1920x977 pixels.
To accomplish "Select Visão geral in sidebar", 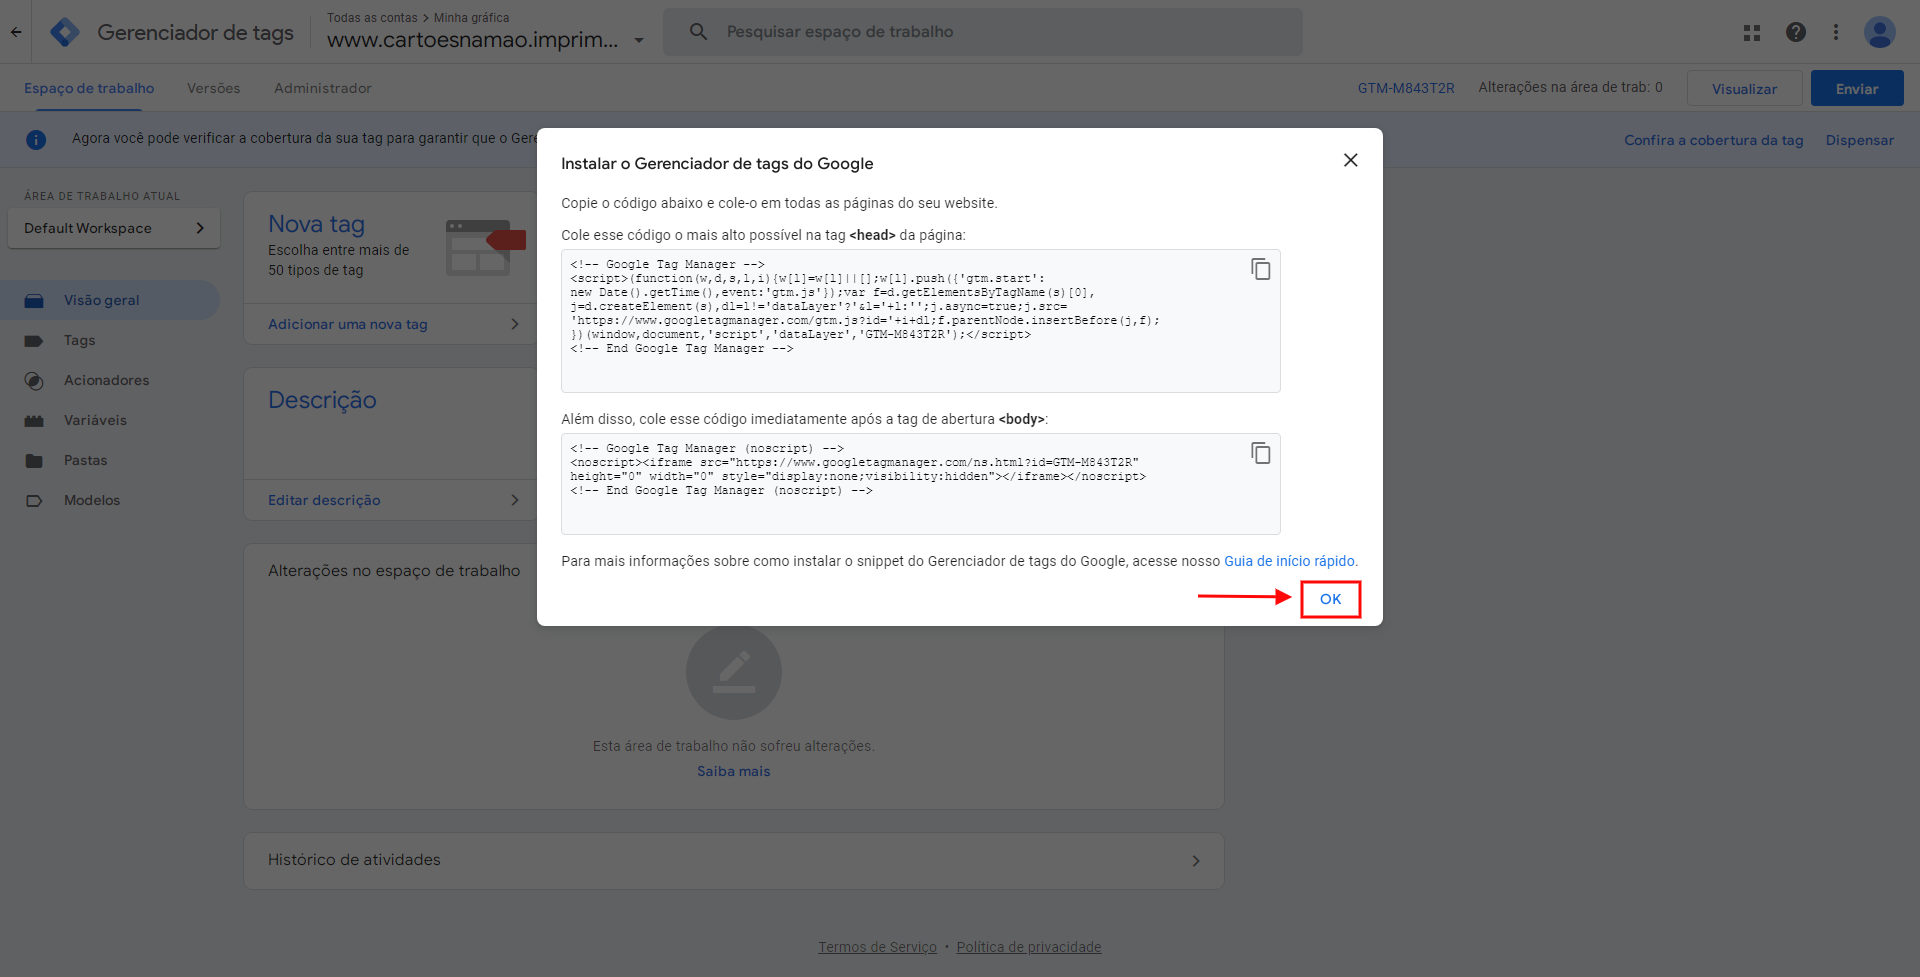I will [x=110, y=300].
